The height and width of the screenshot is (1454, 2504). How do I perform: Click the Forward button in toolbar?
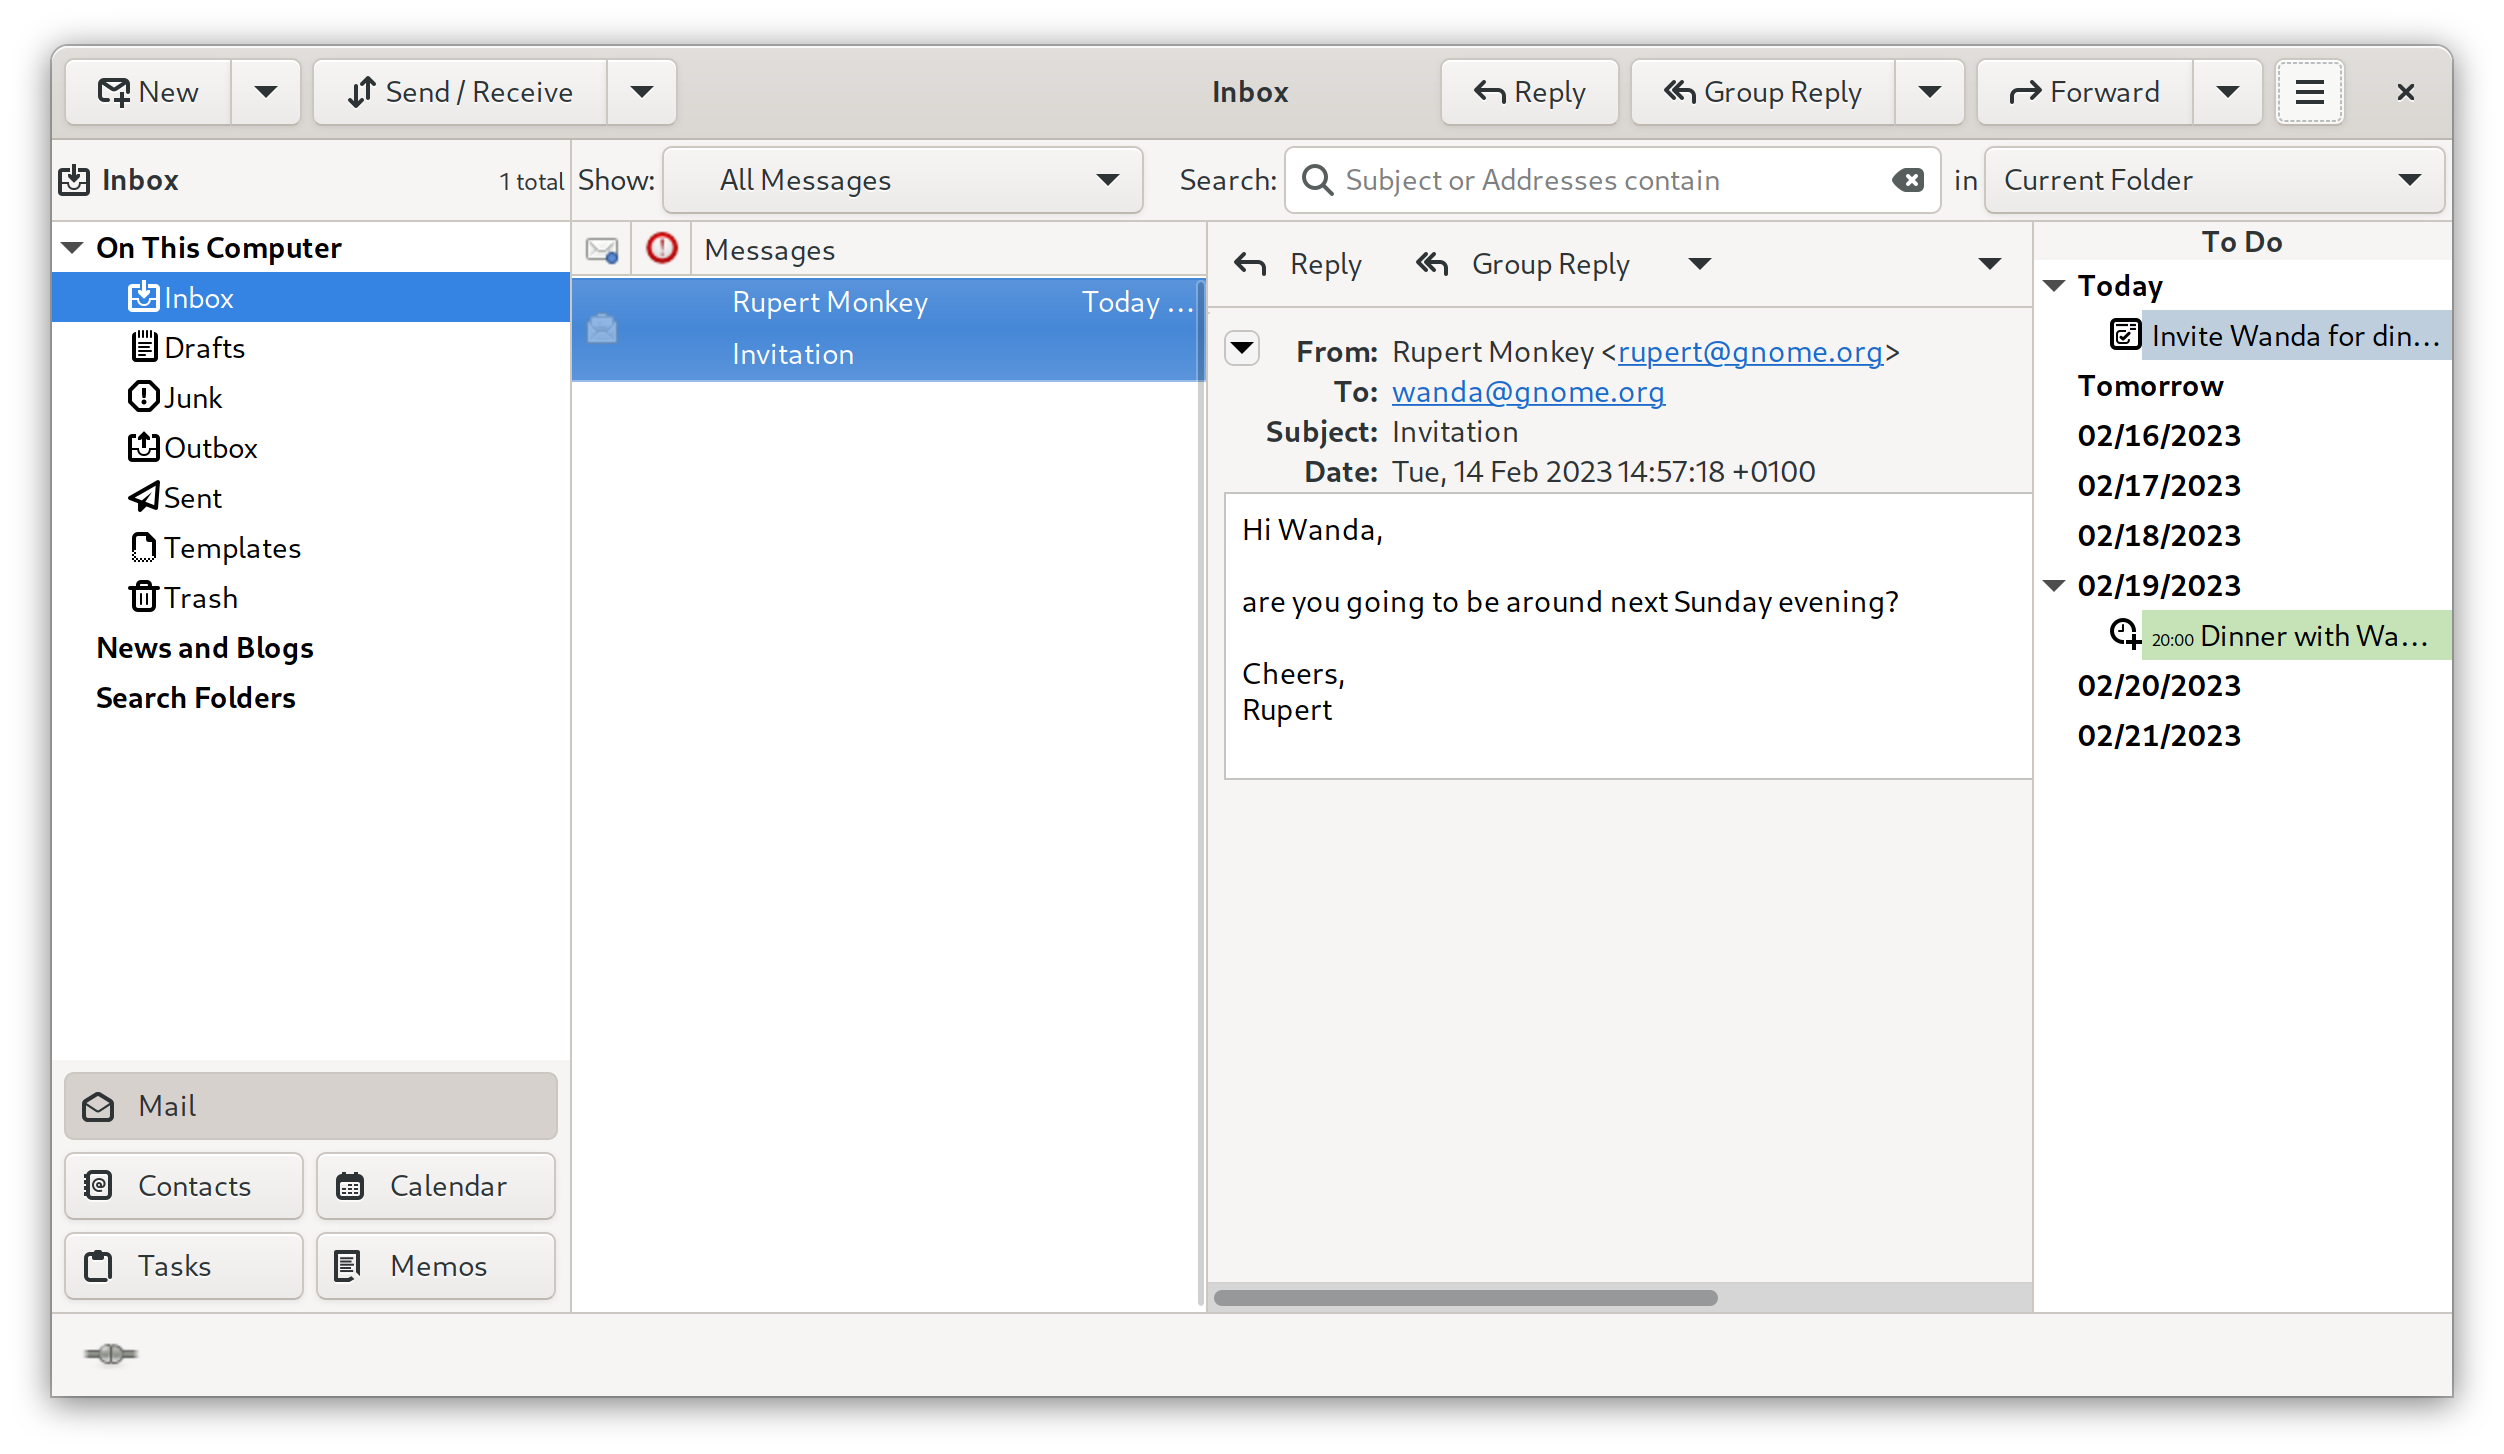click(x=2084, y=92)
